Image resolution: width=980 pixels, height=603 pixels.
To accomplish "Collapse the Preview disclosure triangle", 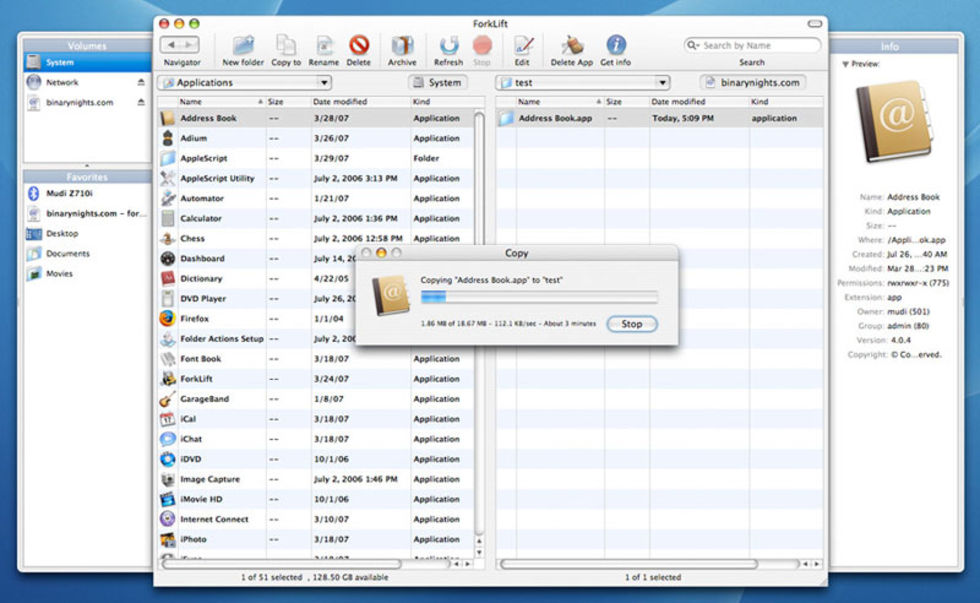I will pos(845,64).
